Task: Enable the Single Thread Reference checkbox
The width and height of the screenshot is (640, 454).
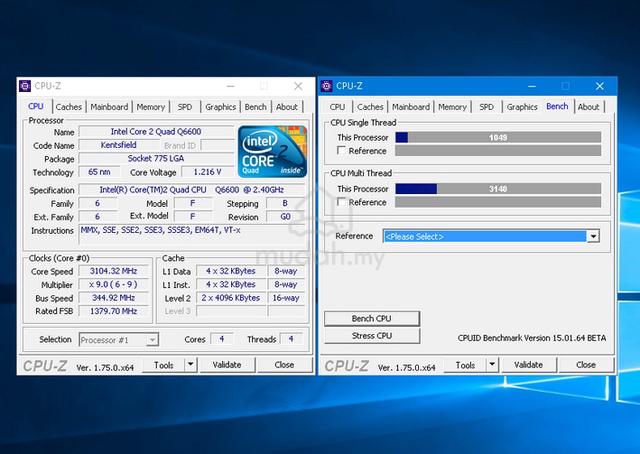Action: pos(341,151)
